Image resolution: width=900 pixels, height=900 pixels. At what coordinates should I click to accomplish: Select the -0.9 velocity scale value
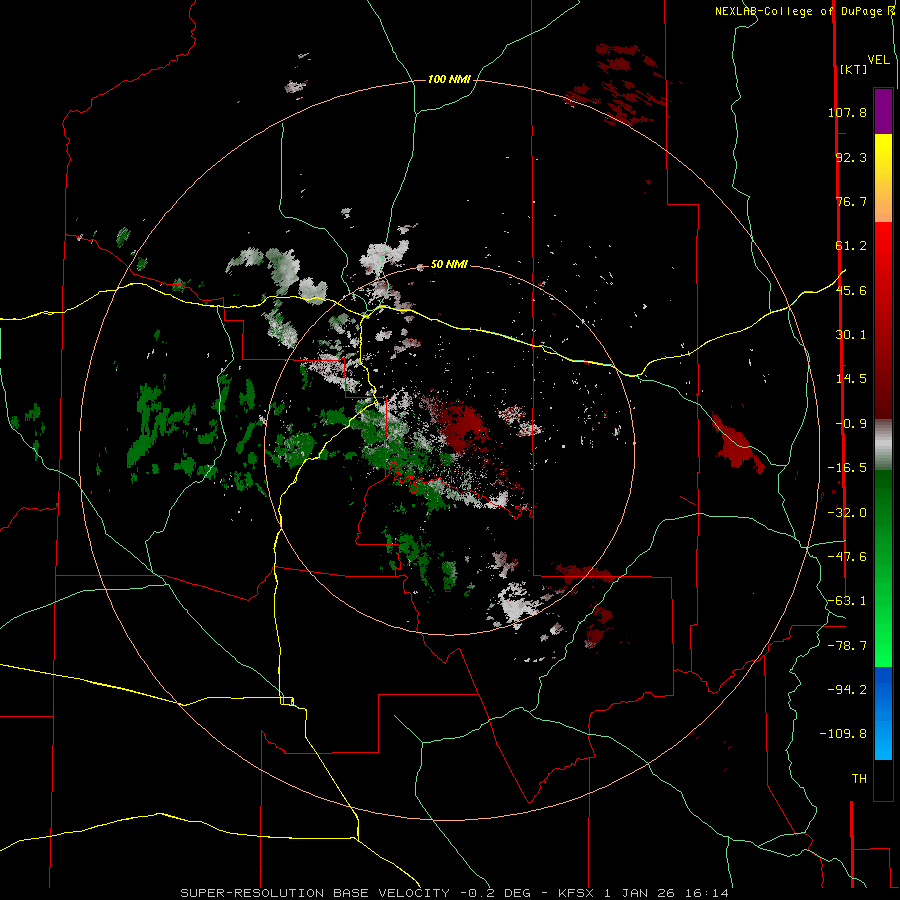click(851, 424)
